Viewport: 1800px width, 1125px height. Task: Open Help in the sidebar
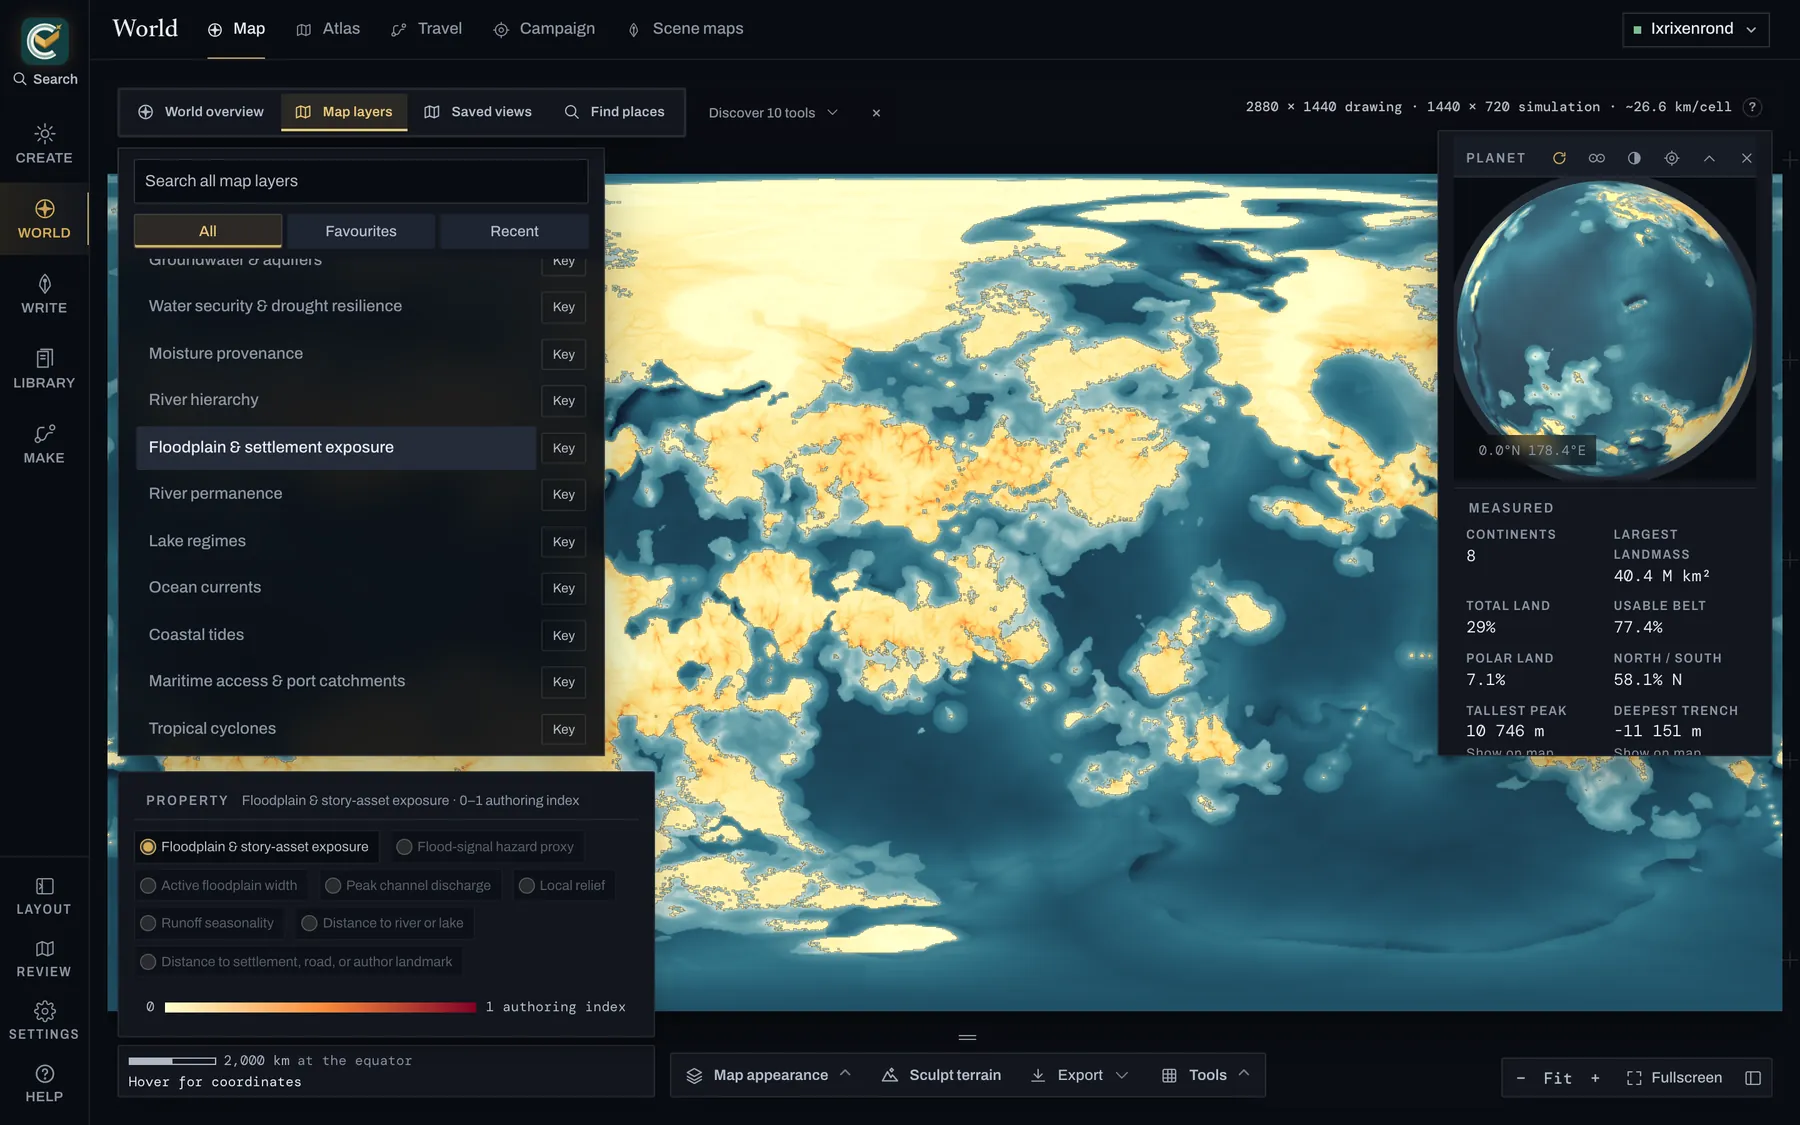tap(44, 1084)
